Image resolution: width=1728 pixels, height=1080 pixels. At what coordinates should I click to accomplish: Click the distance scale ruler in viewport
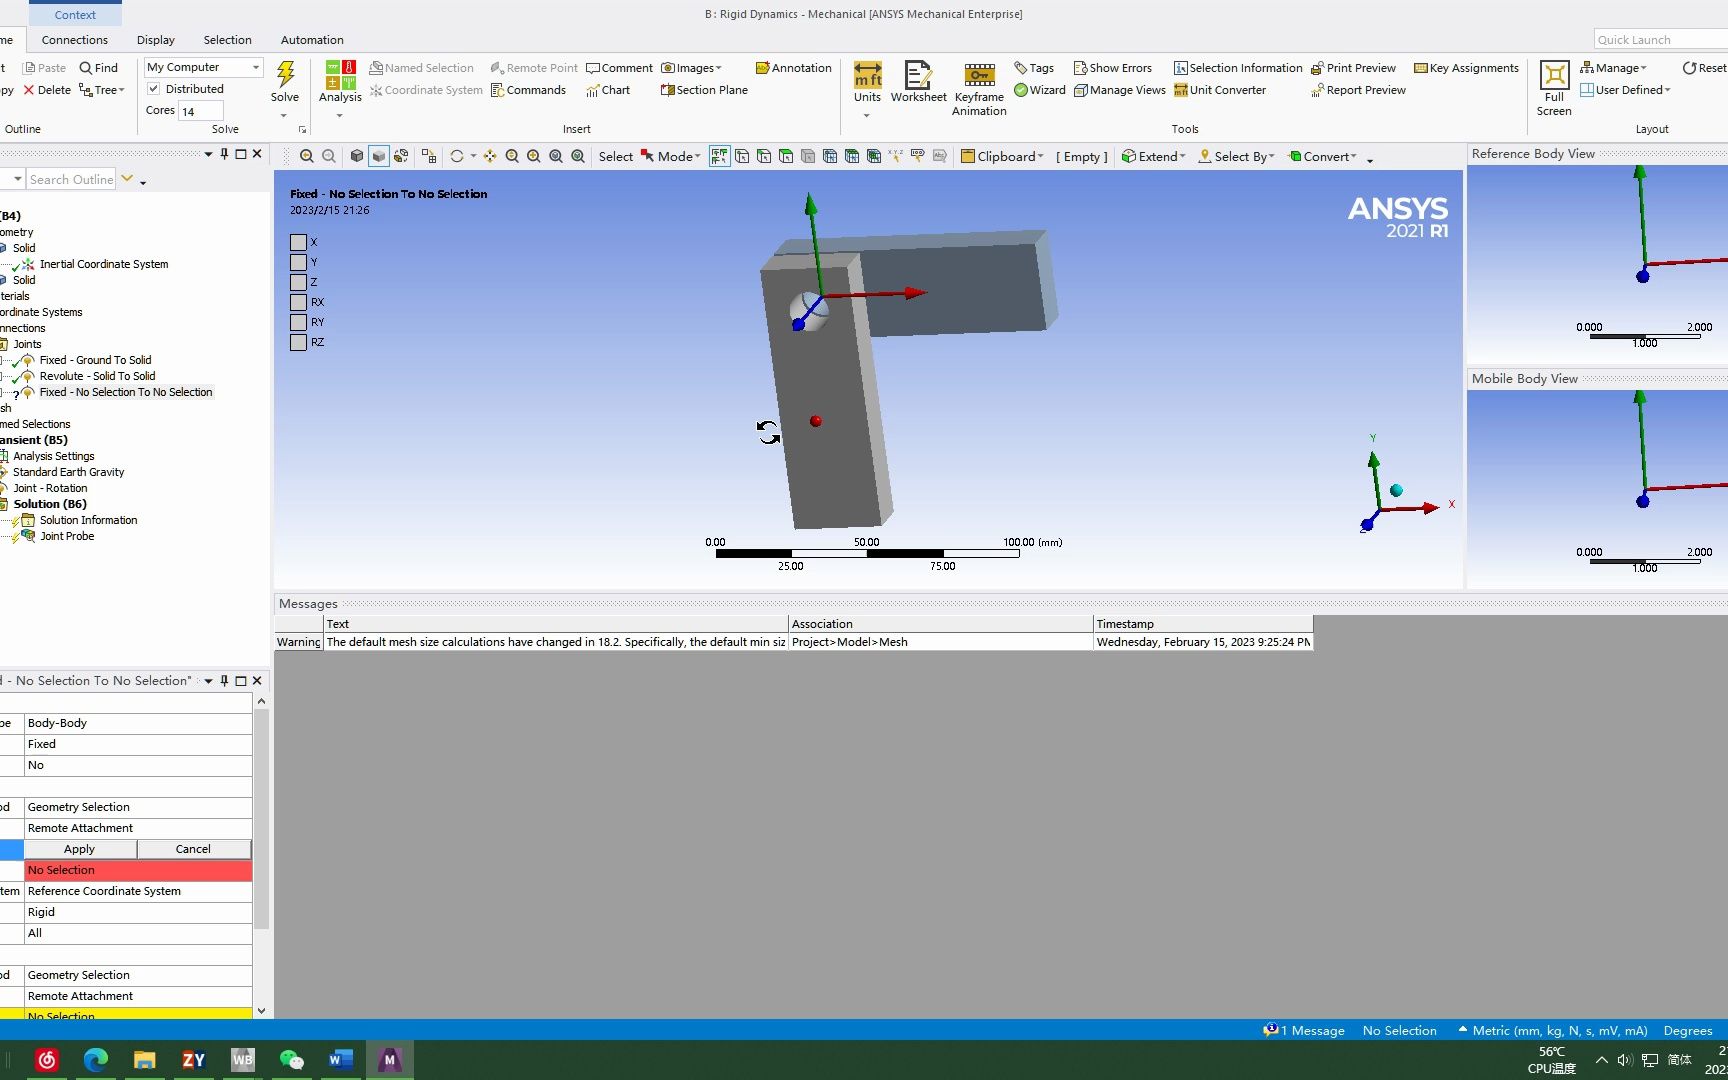point(866,553)
